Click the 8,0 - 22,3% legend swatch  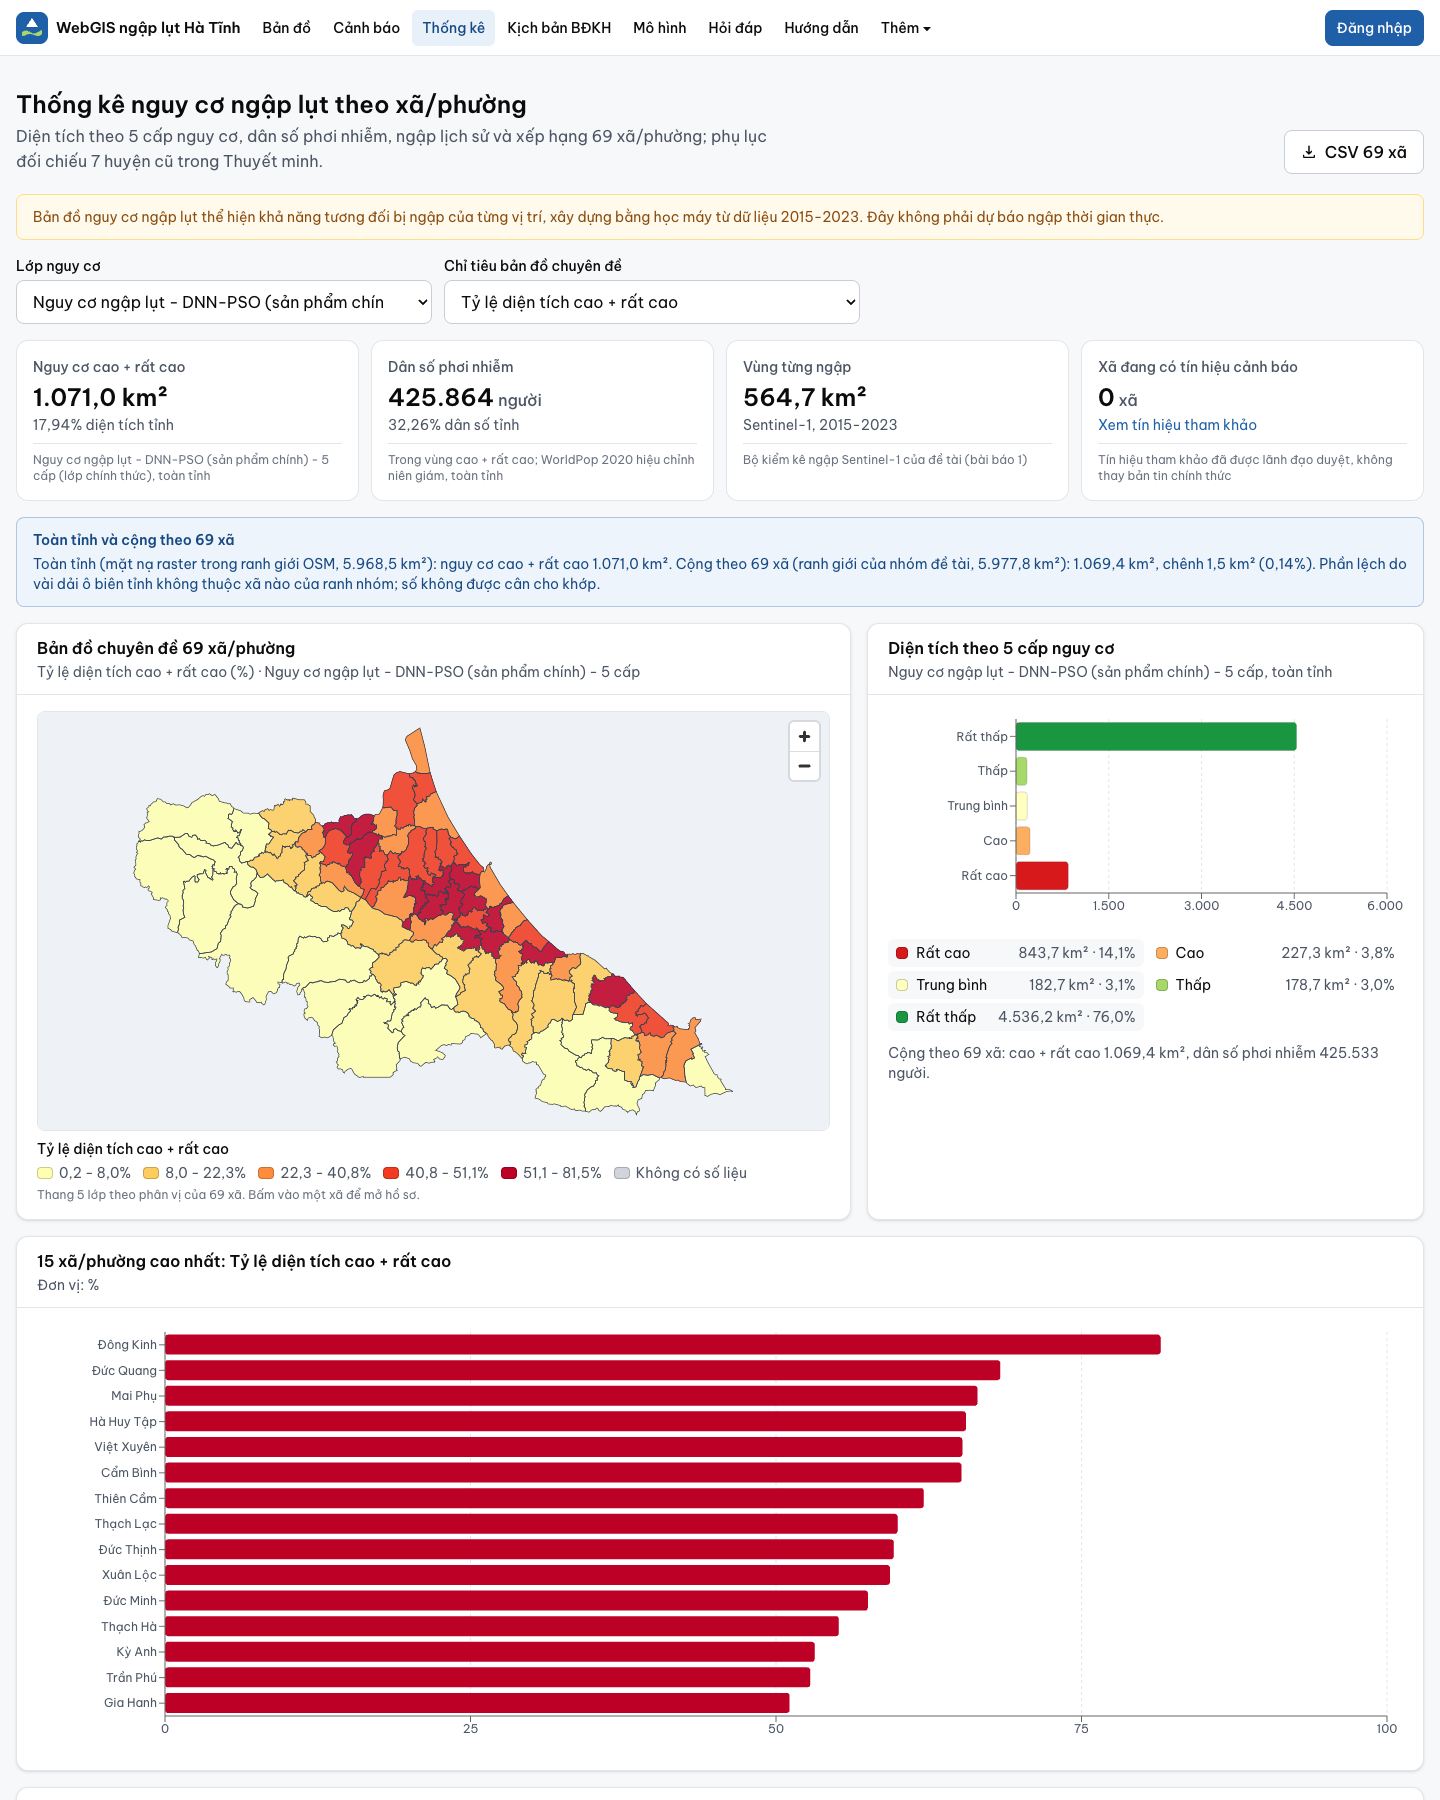[x=151, y=1173]
